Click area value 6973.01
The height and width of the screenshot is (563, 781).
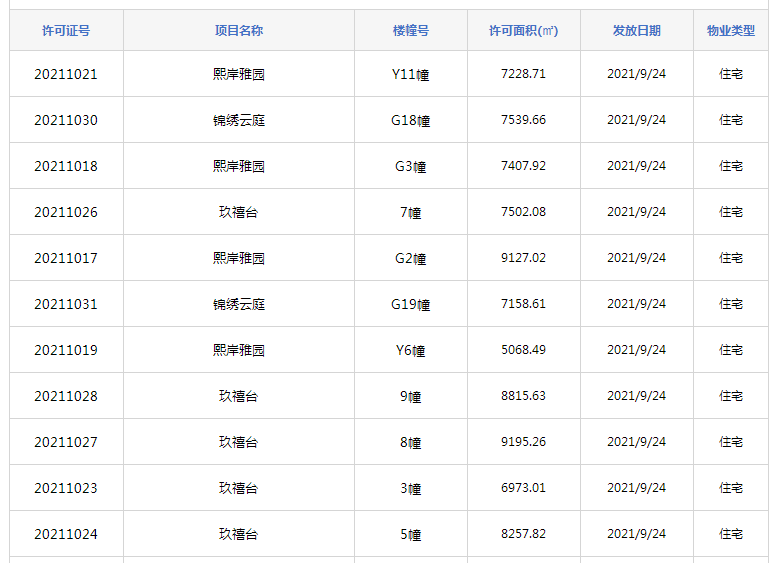523,487
